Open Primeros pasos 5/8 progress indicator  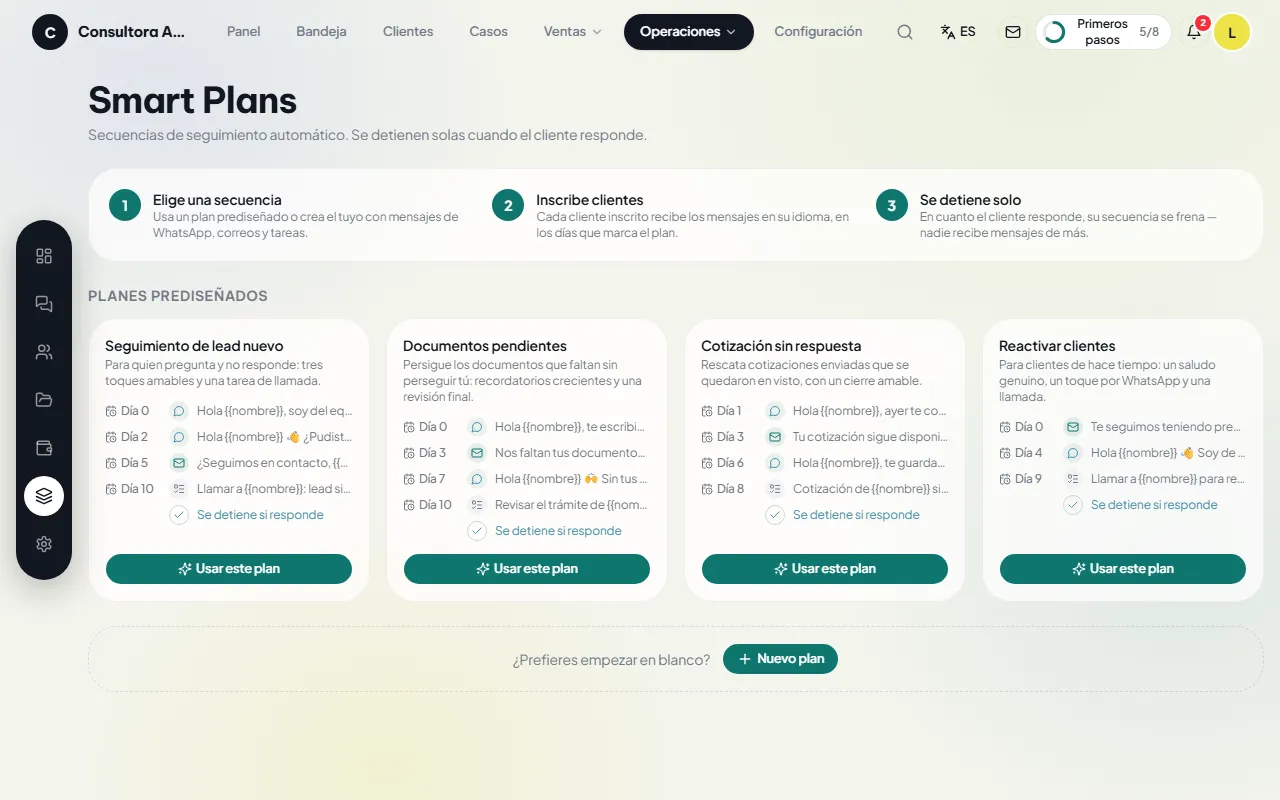click(x=1103, y=32)
